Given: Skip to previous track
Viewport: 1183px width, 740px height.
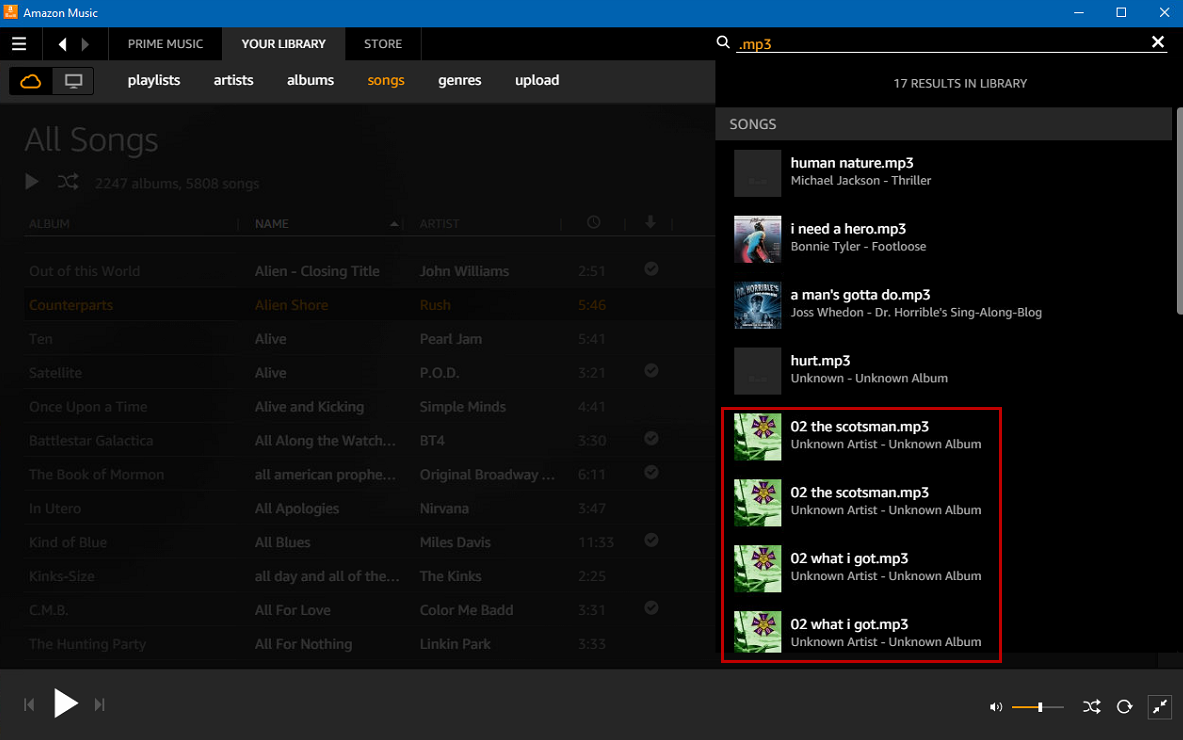Looking at the screenshot, I should [29, 705].
